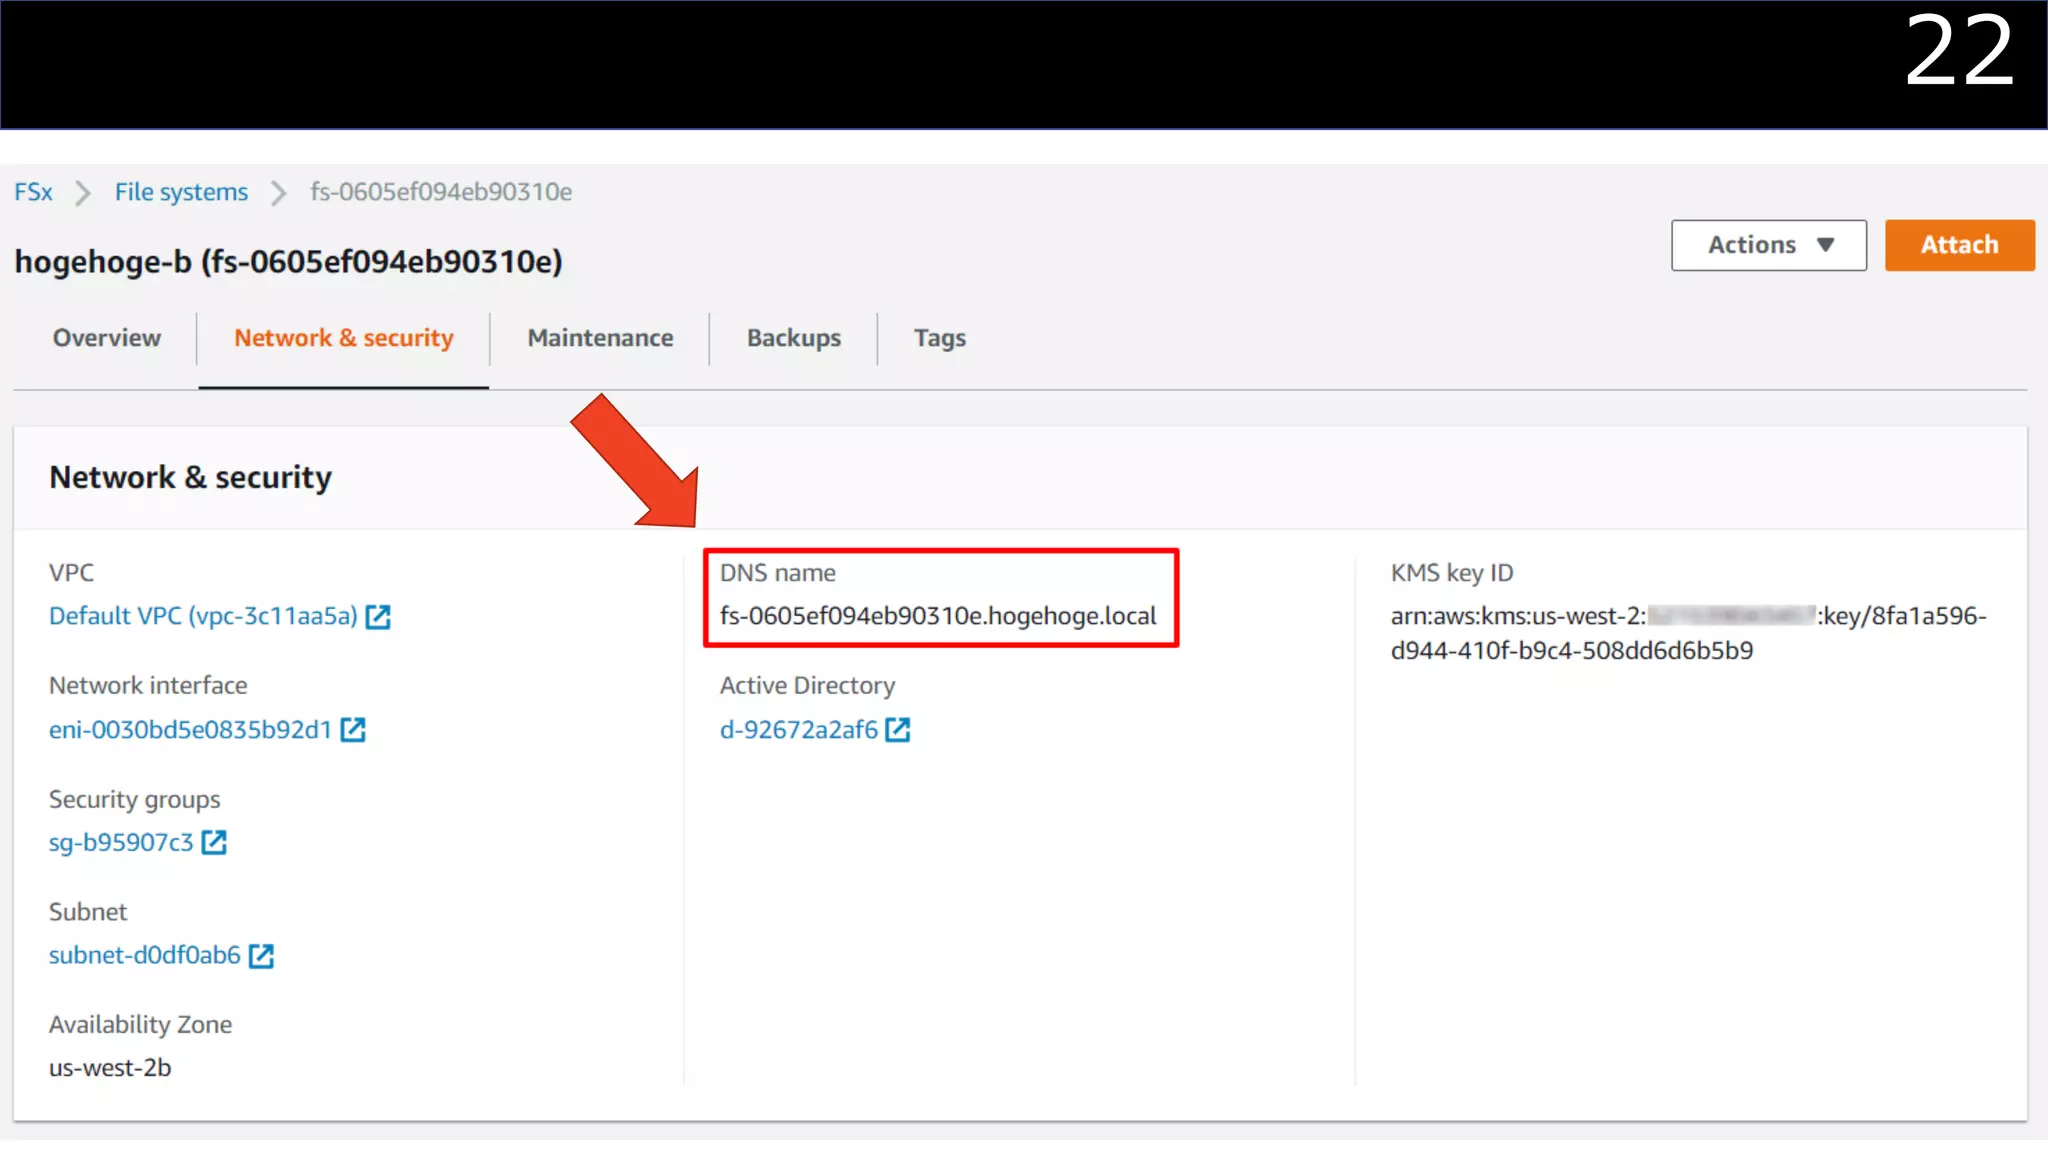The width and height of the screenshot is (2048, 1152).
Task: Open the Maintenance tab
Action: (600, 338)
